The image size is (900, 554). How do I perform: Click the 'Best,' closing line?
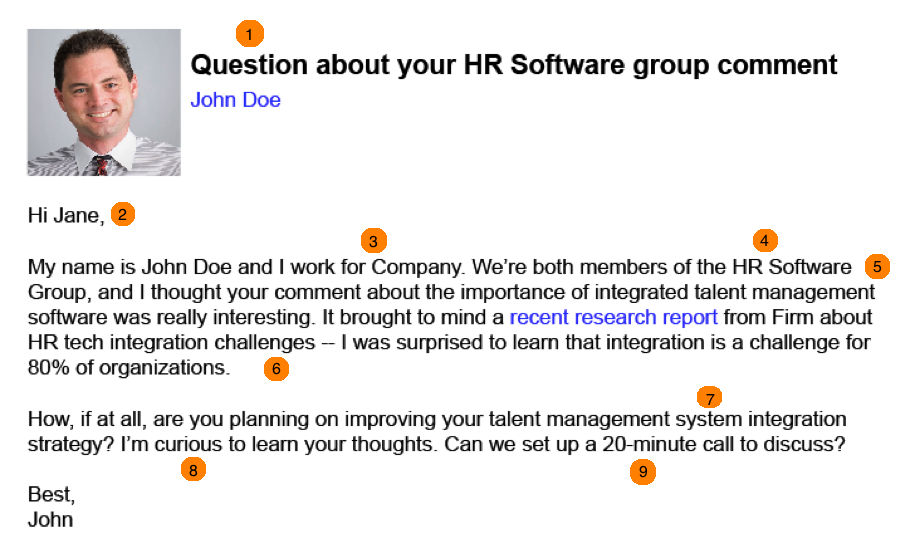tap(51, 494)
